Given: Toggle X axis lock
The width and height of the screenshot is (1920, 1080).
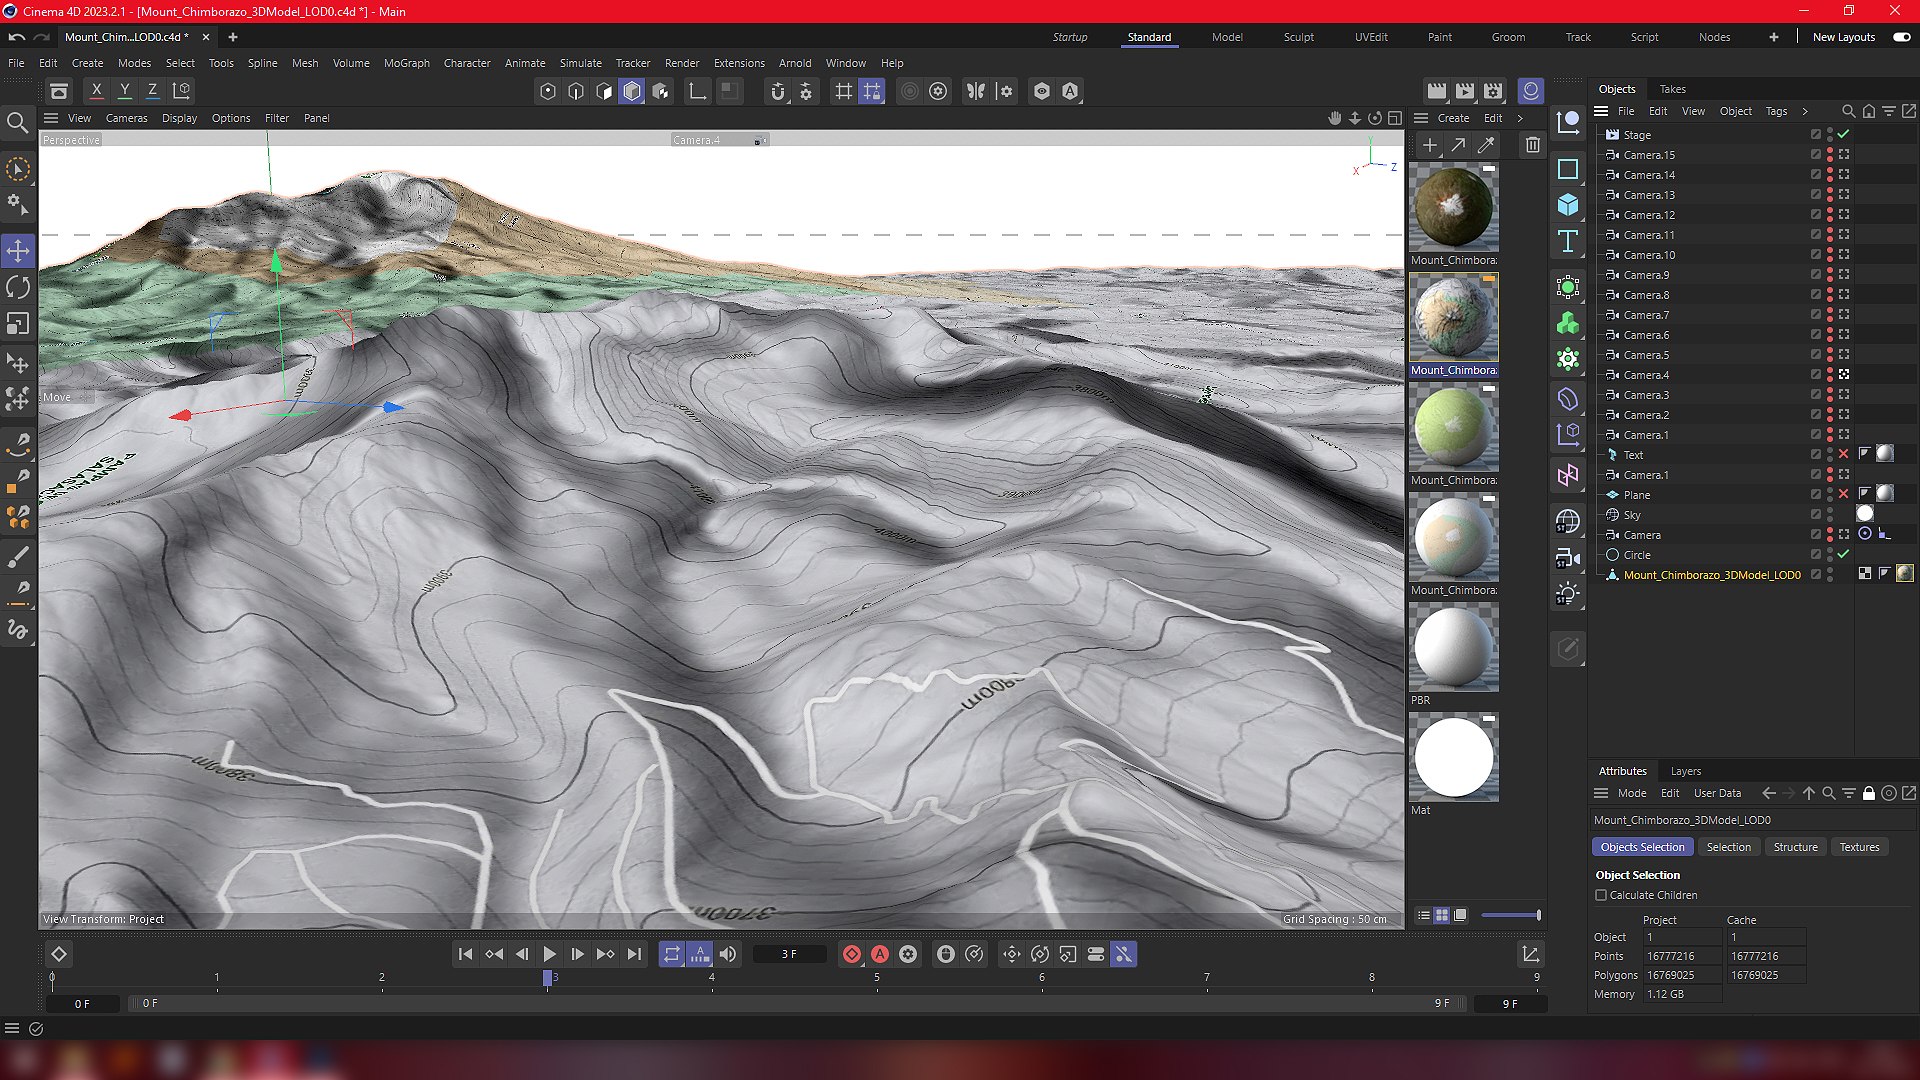Looking at the screenshot, I should 96,90.
